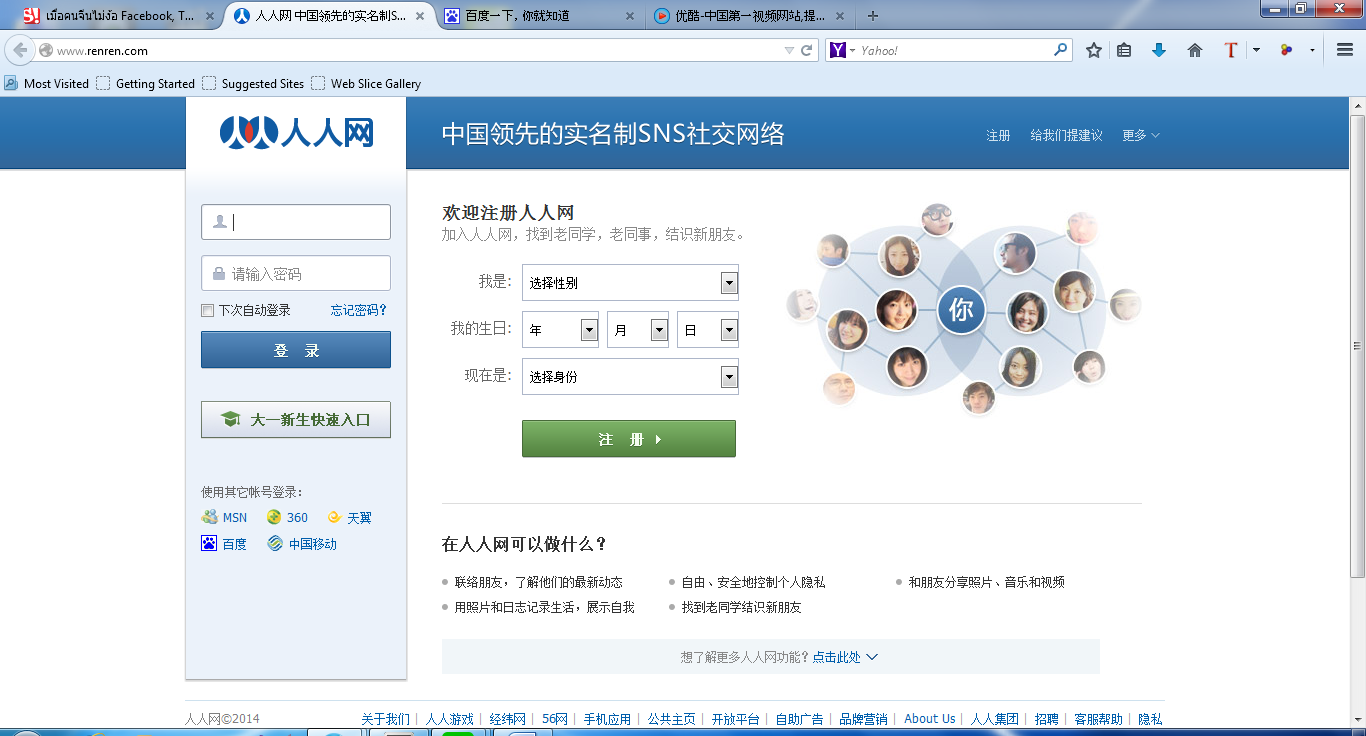Click the red T toolbar icon
The image size is (1366, 736).
(1231, 50)
